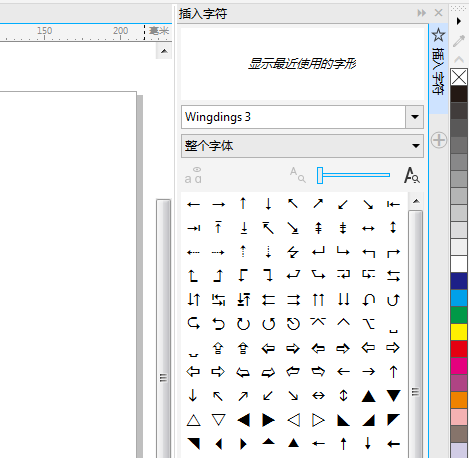Click the glyph list scroll up arrow
Screen dimensions: 470x458
tap(416, 201)
